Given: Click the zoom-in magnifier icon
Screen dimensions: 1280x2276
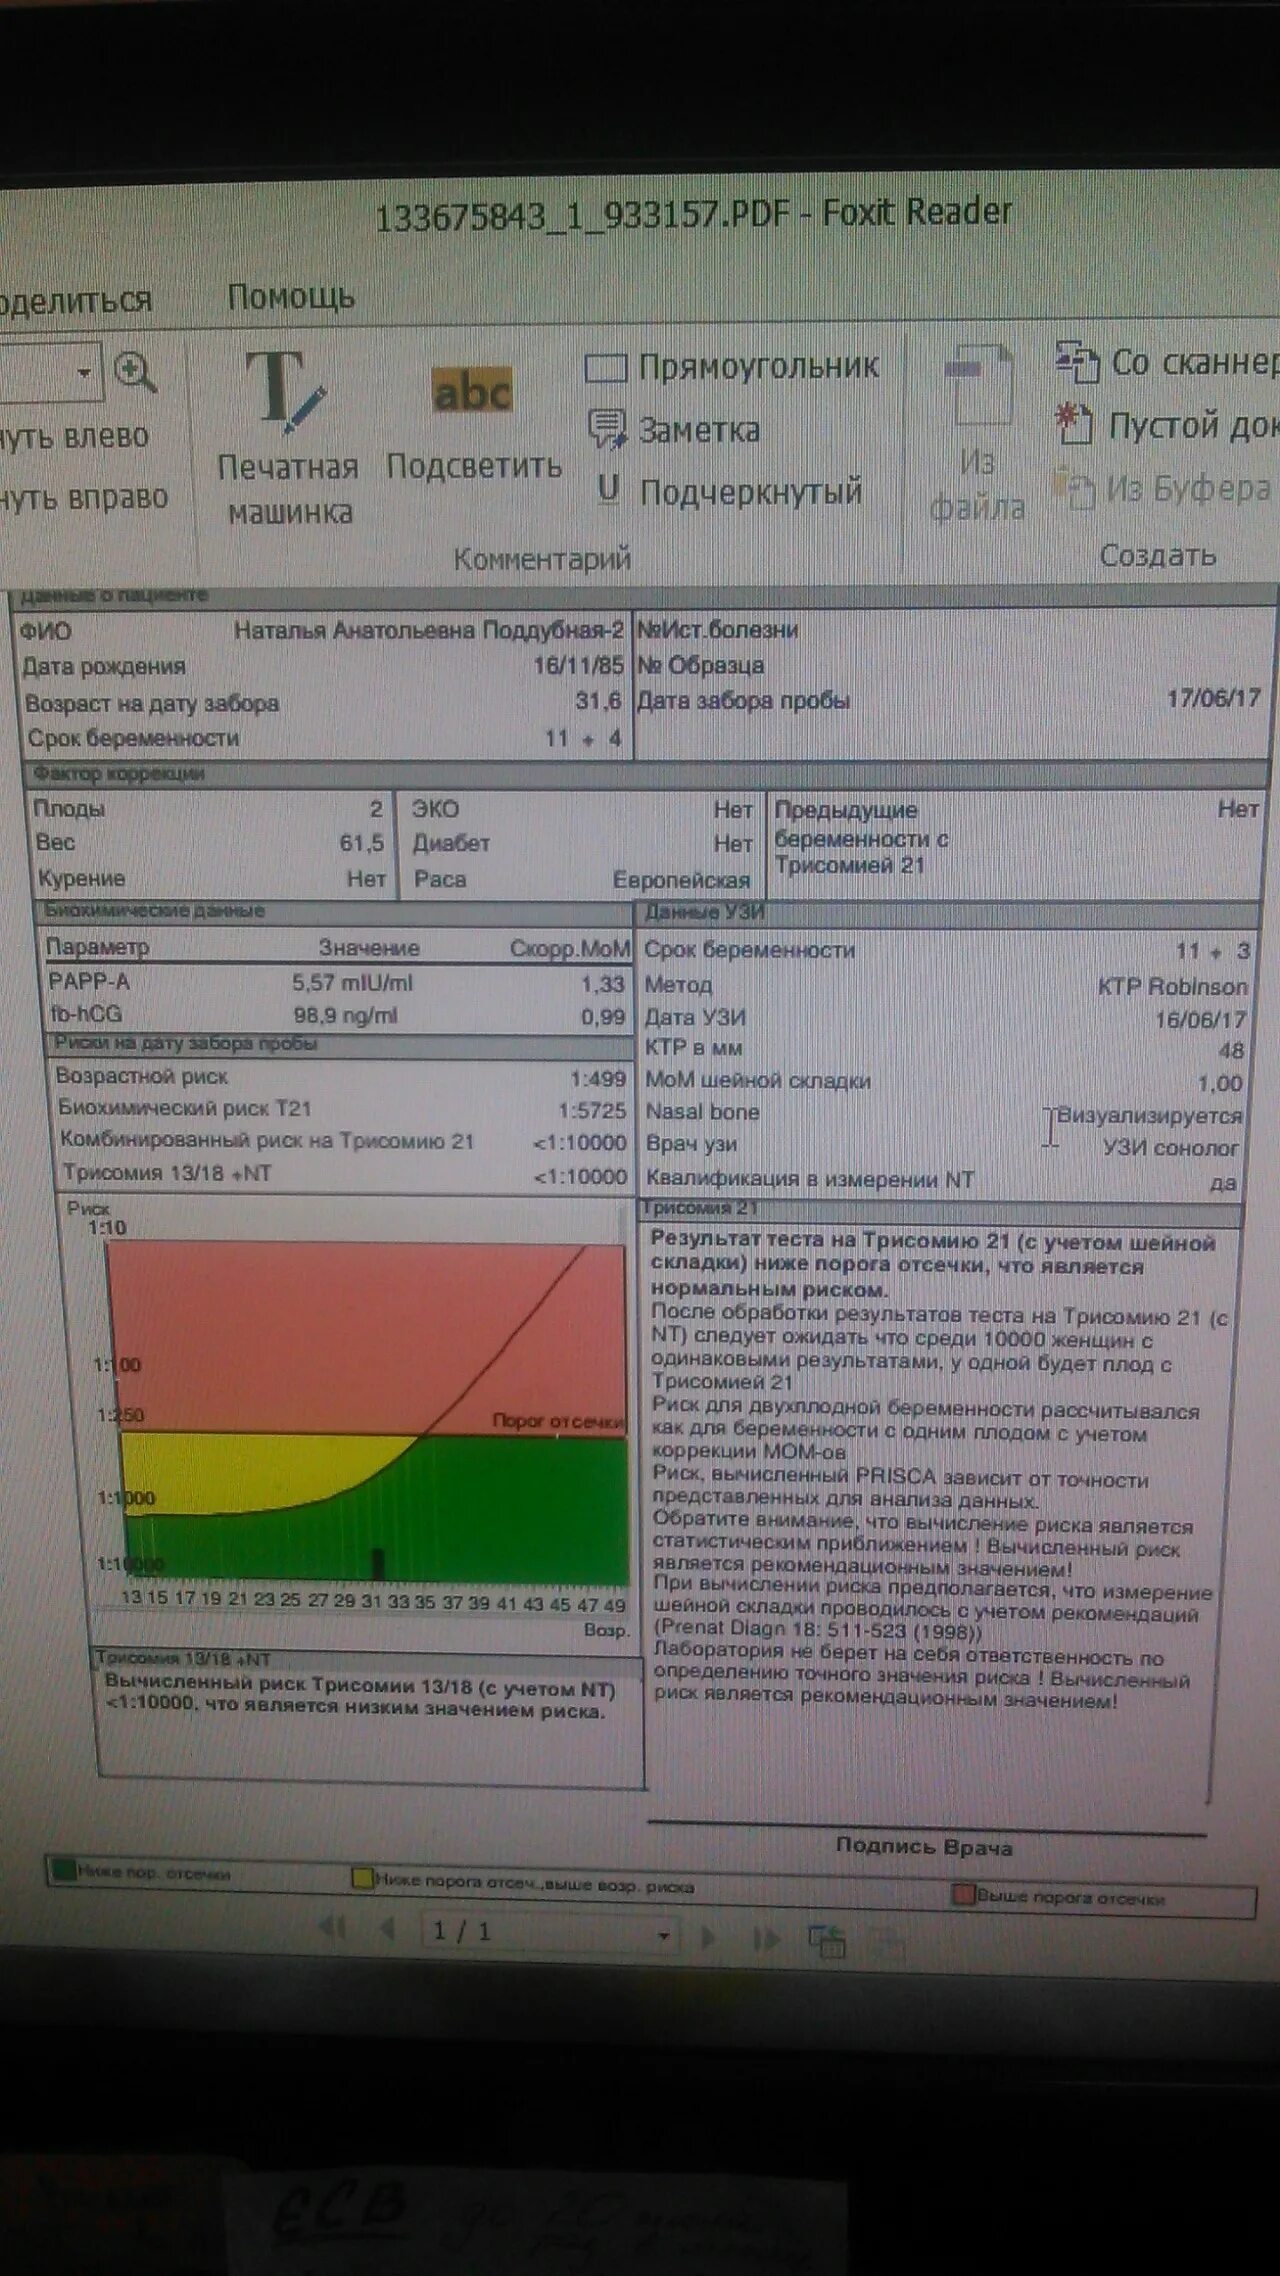Looking at the screenshot, I should pyautogui.click(x=135, y=372).
